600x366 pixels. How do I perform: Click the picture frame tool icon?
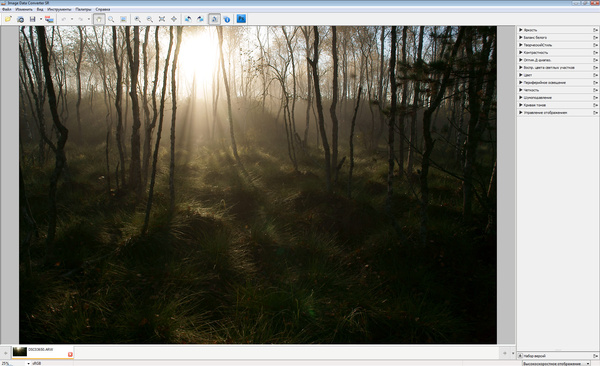tap(123, 19)
